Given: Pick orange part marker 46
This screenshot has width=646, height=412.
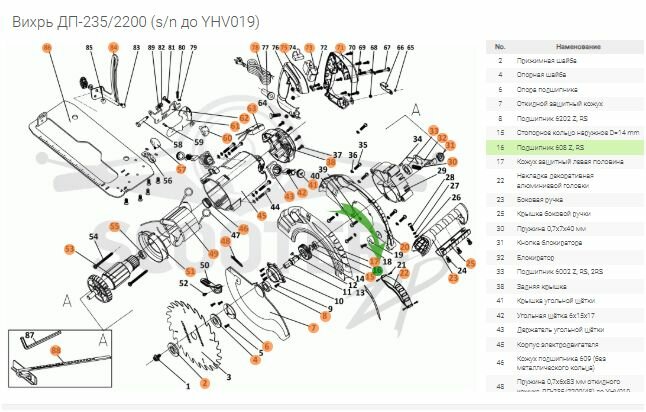Looking at the screenshot, I should point(243,229).
